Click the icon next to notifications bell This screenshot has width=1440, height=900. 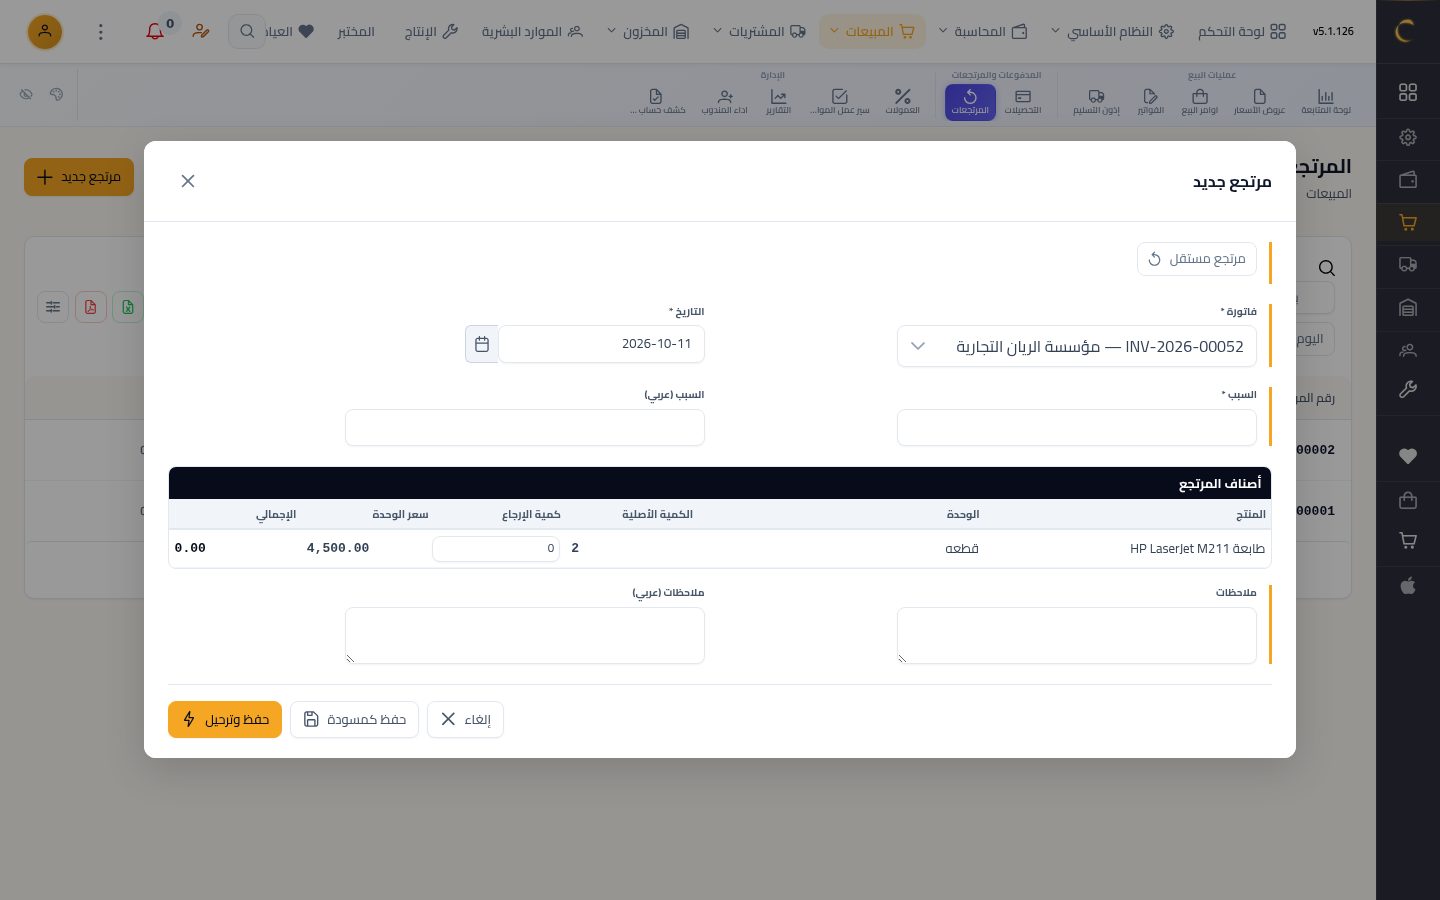(201, 31)
